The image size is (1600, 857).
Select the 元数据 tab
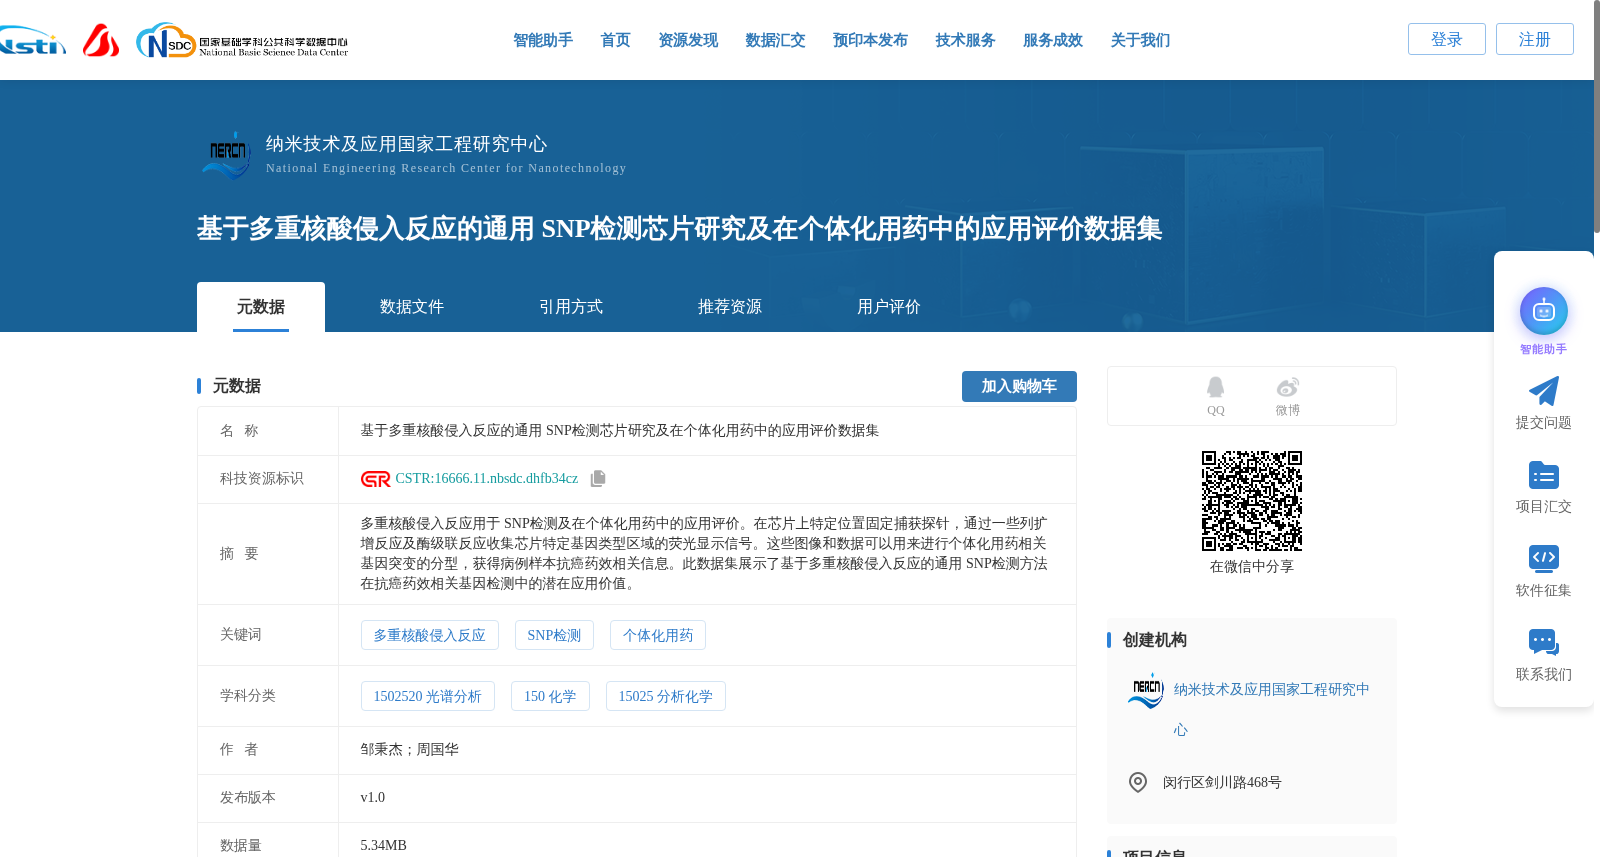click(261, 307)
